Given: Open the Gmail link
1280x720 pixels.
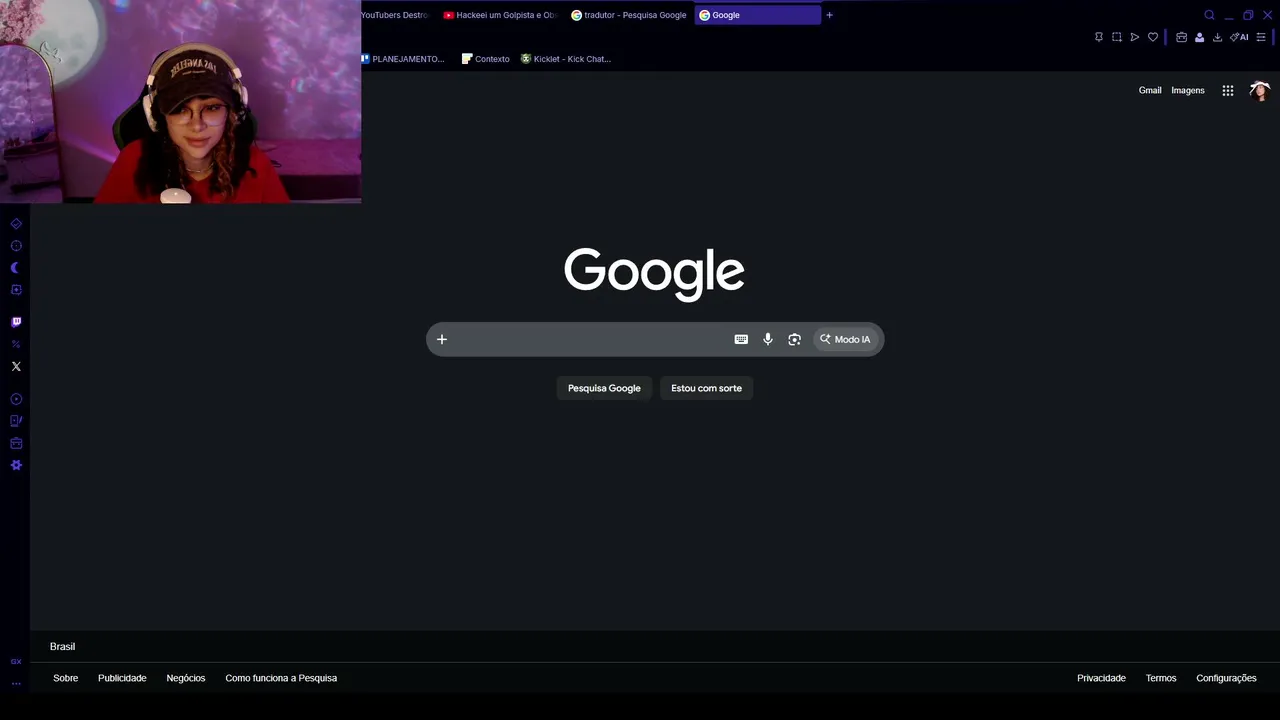Looking at the screenshot, I should coord(1150,90).
